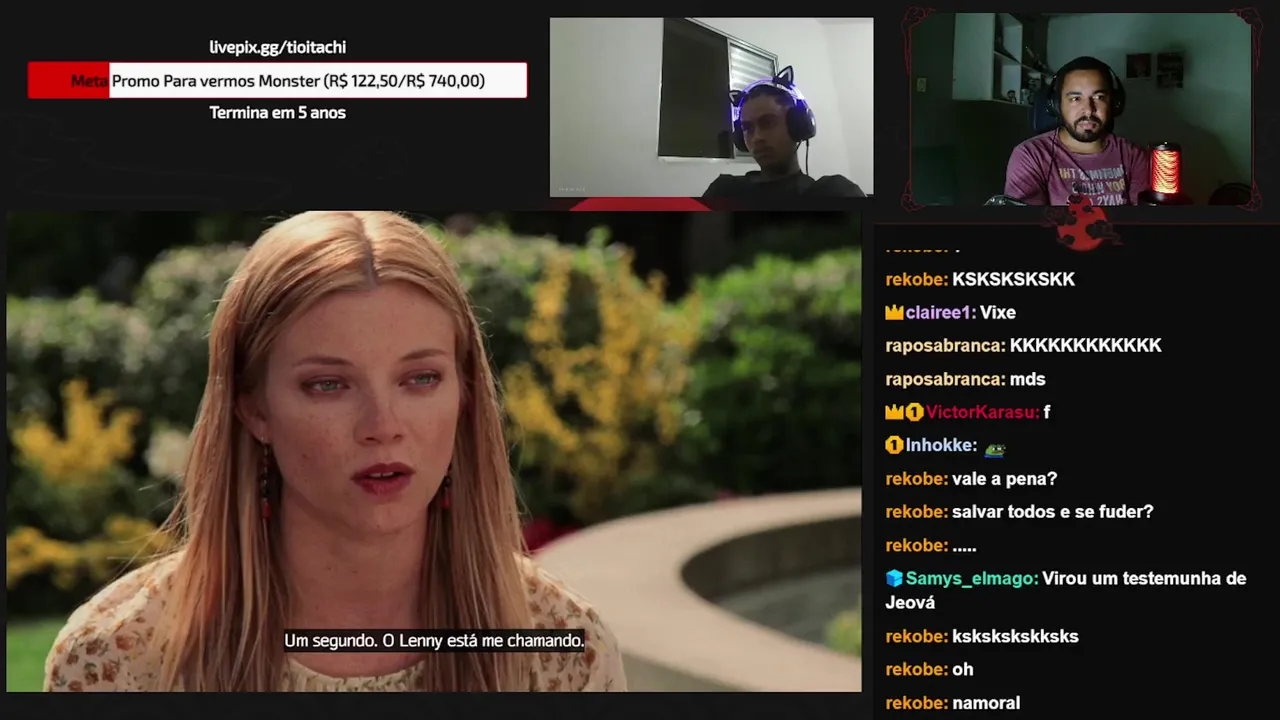
Task: Click the username Inhokke in chat
Action: point(941,445)
